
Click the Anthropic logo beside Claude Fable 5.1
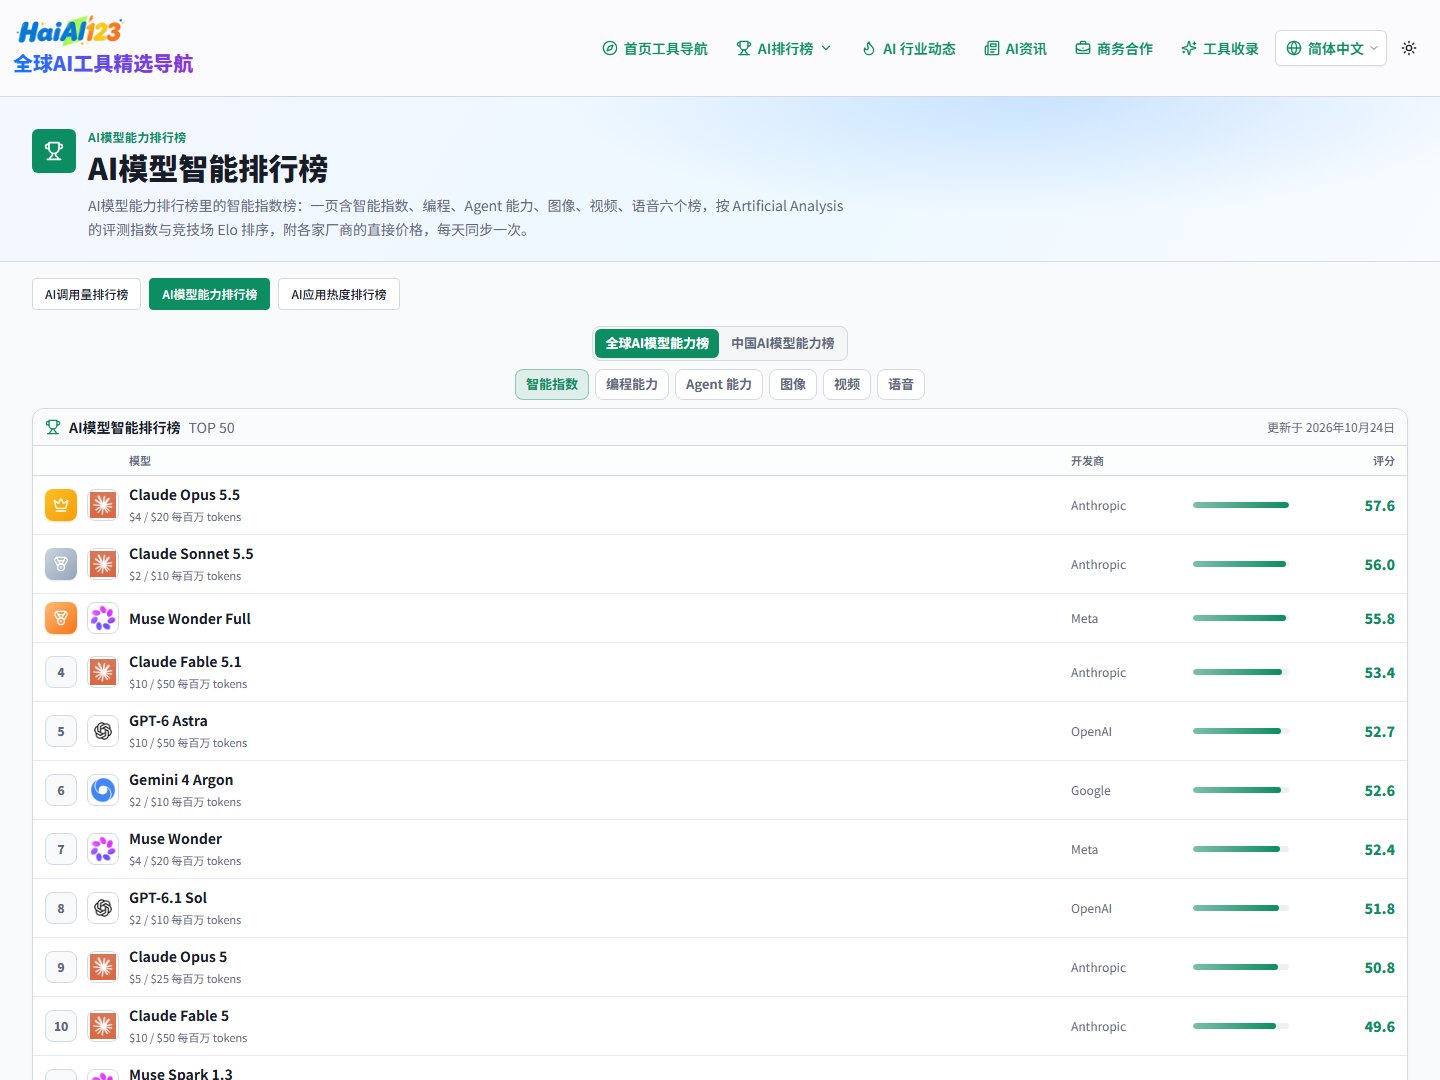tap(103, 672)
